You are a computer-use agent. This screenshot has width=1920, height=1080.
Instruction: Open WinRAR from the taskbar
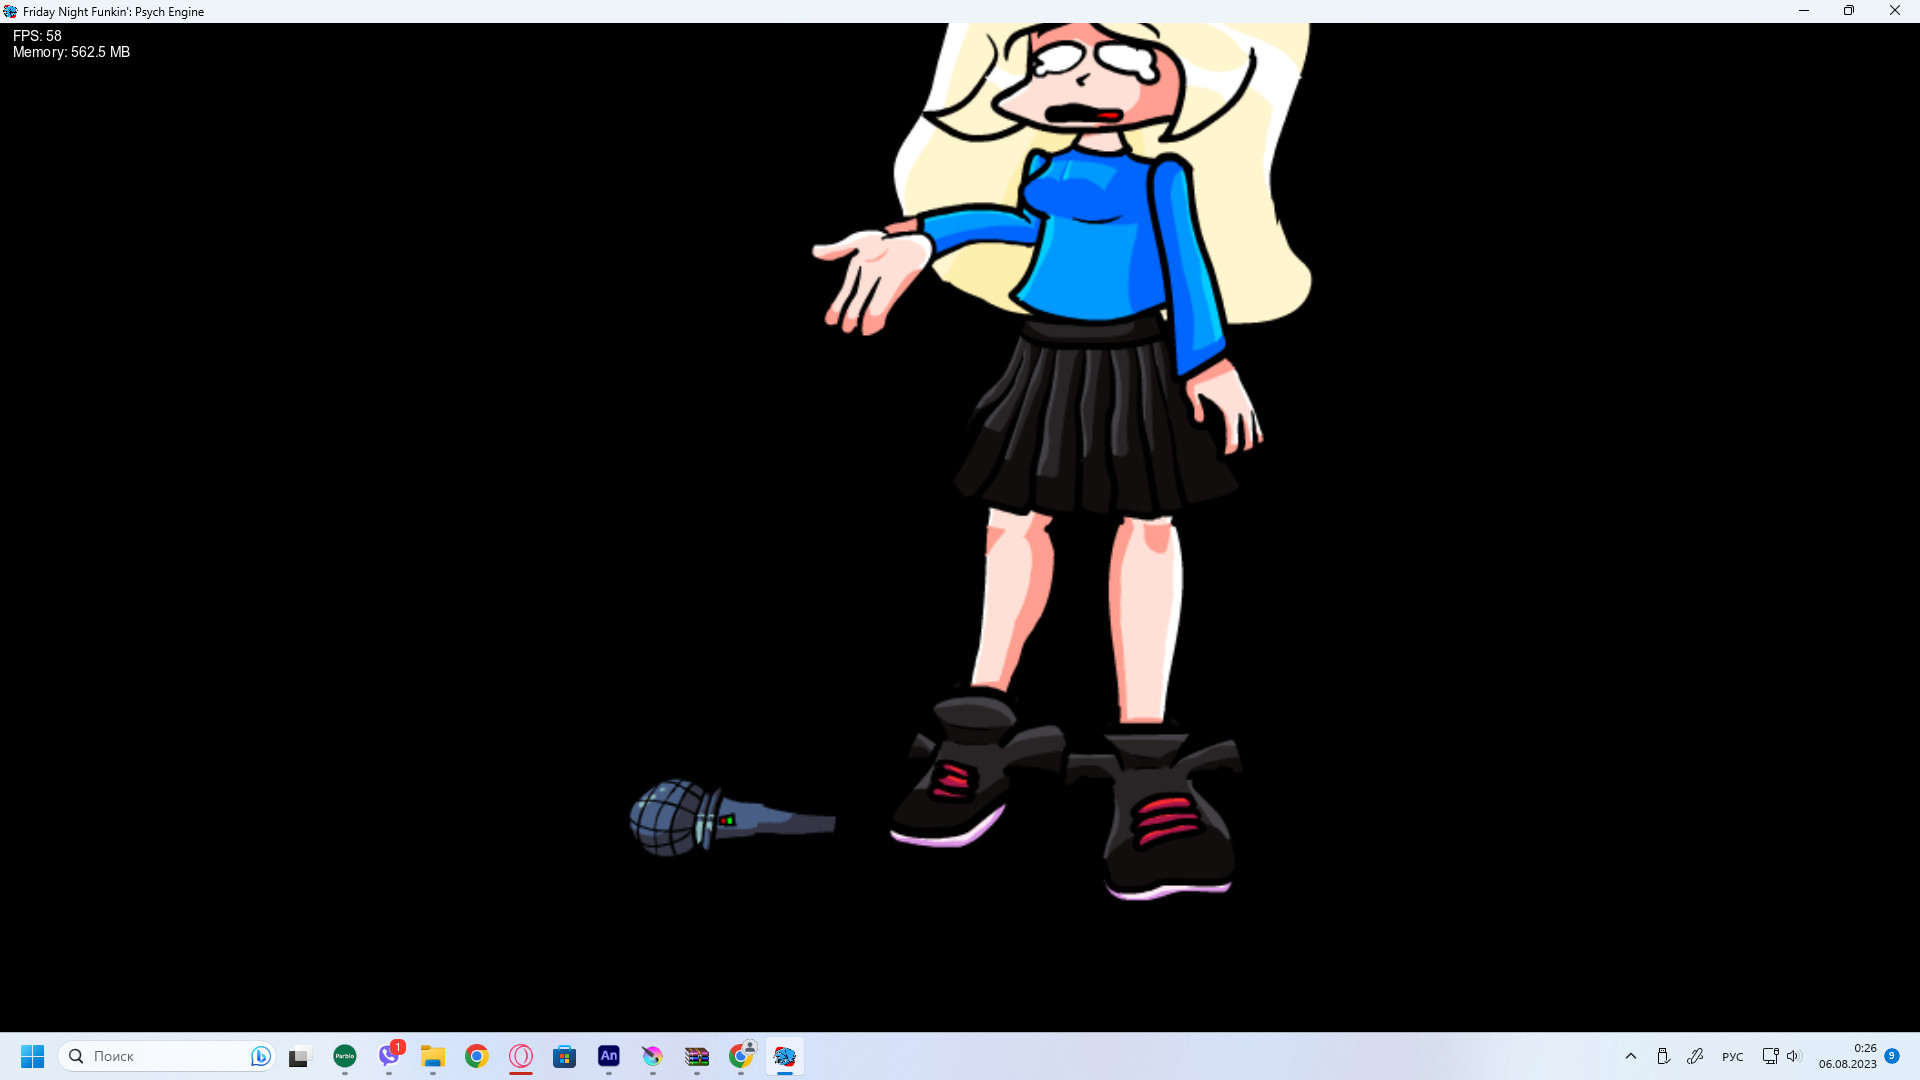click(697, 1056)
